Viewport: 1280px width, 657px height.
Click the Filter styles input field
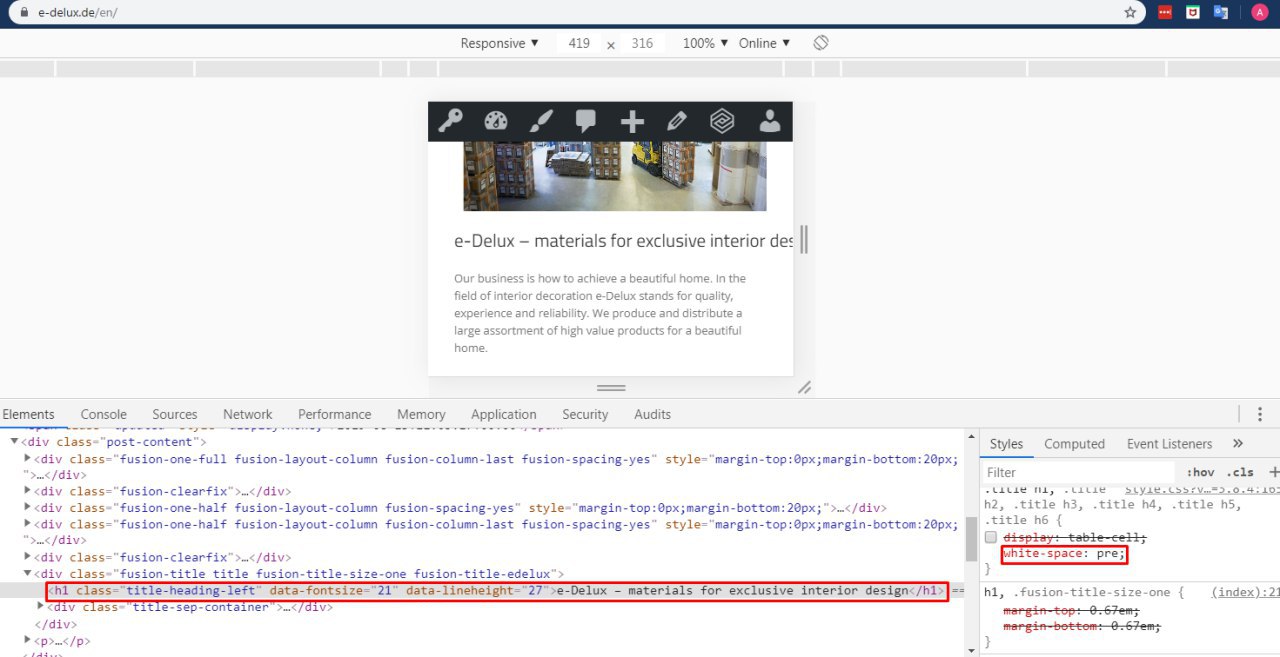tap(1080, 472)
